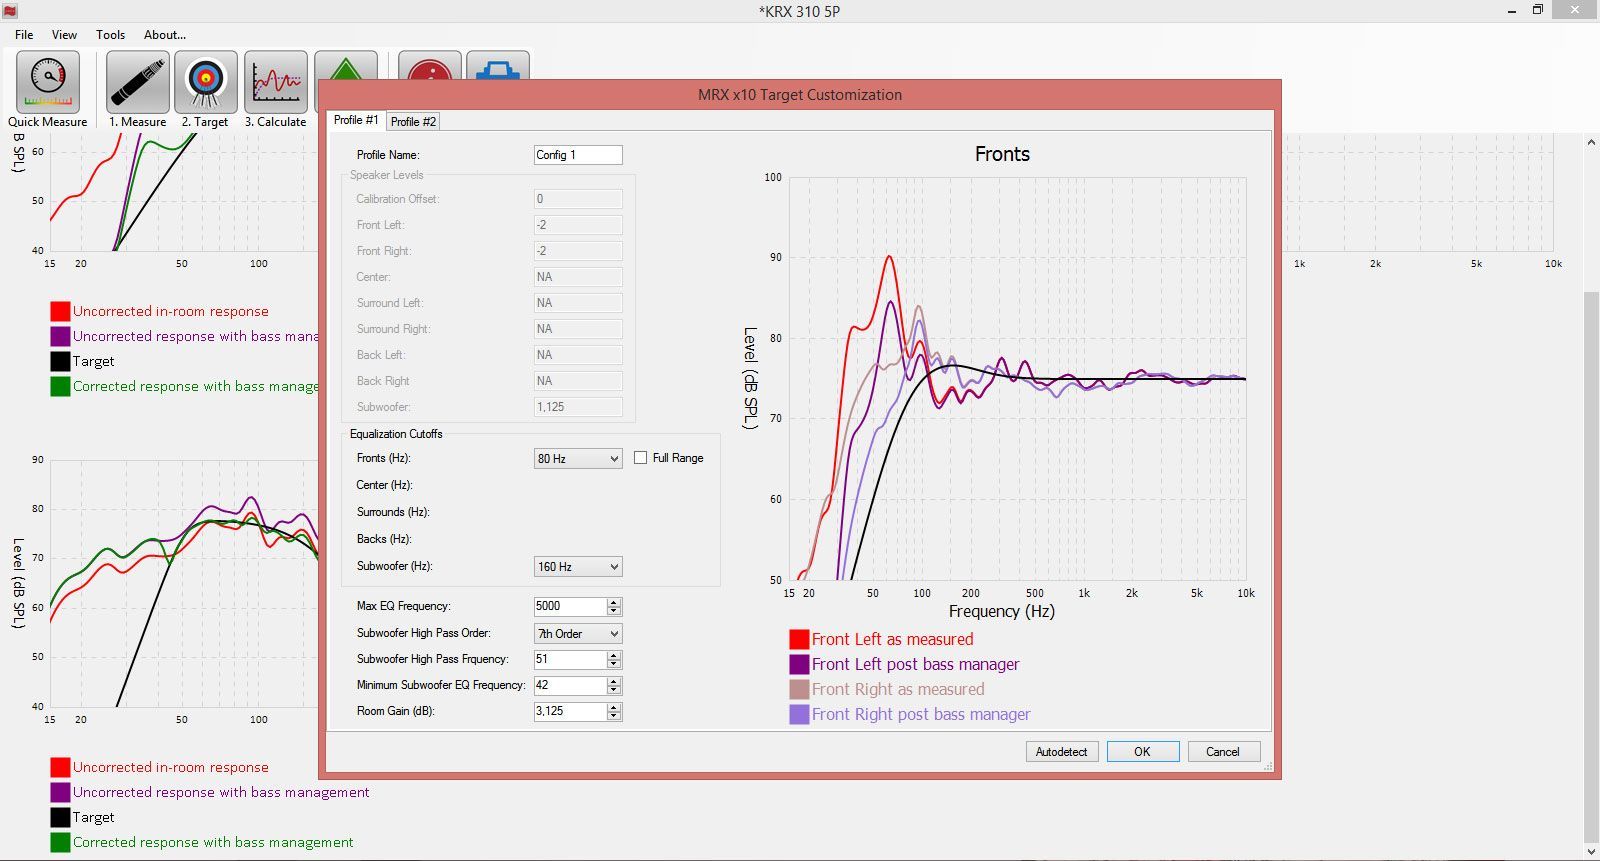Switch to Profile #2 tab

point(413,121)
